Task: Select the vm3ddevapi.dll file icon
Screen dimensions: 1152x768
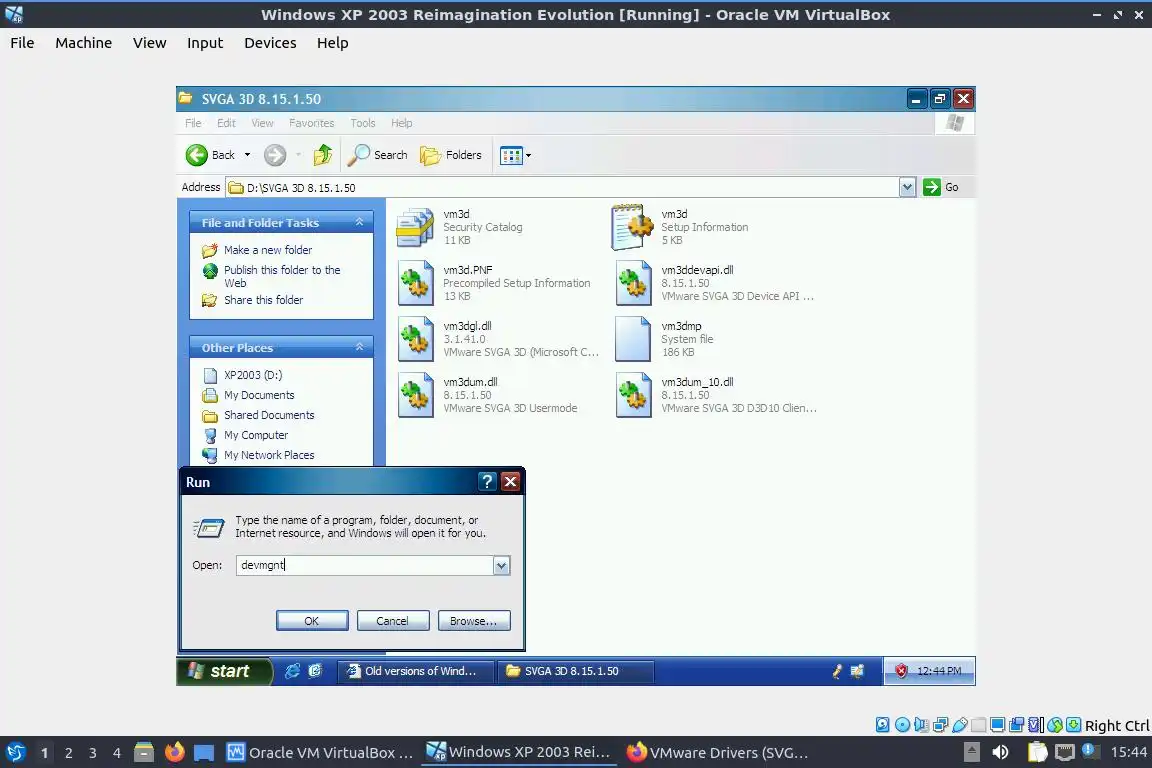Action: tap(633, 283)
